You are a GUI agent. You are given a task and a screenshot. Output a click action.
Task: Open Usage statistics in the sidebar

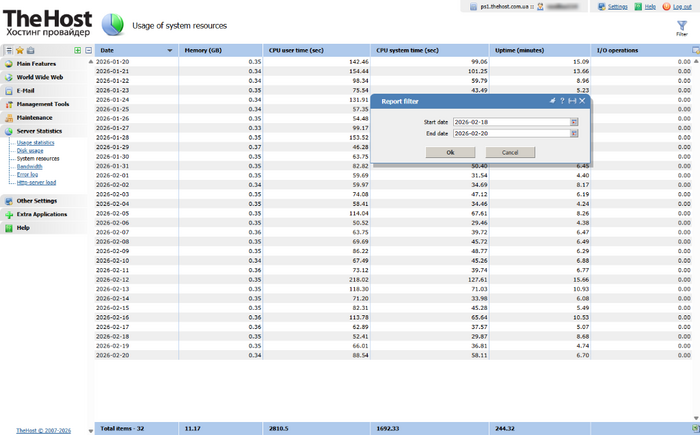[x=36, y=143]
